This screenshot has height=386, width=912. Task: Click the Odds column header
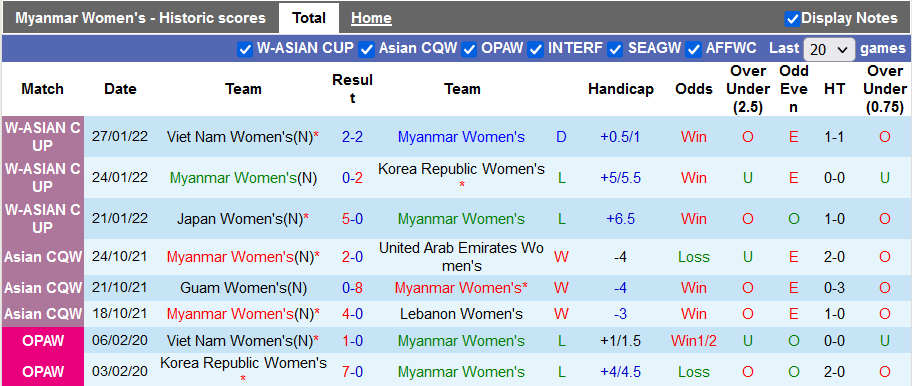tap(694, 89)
